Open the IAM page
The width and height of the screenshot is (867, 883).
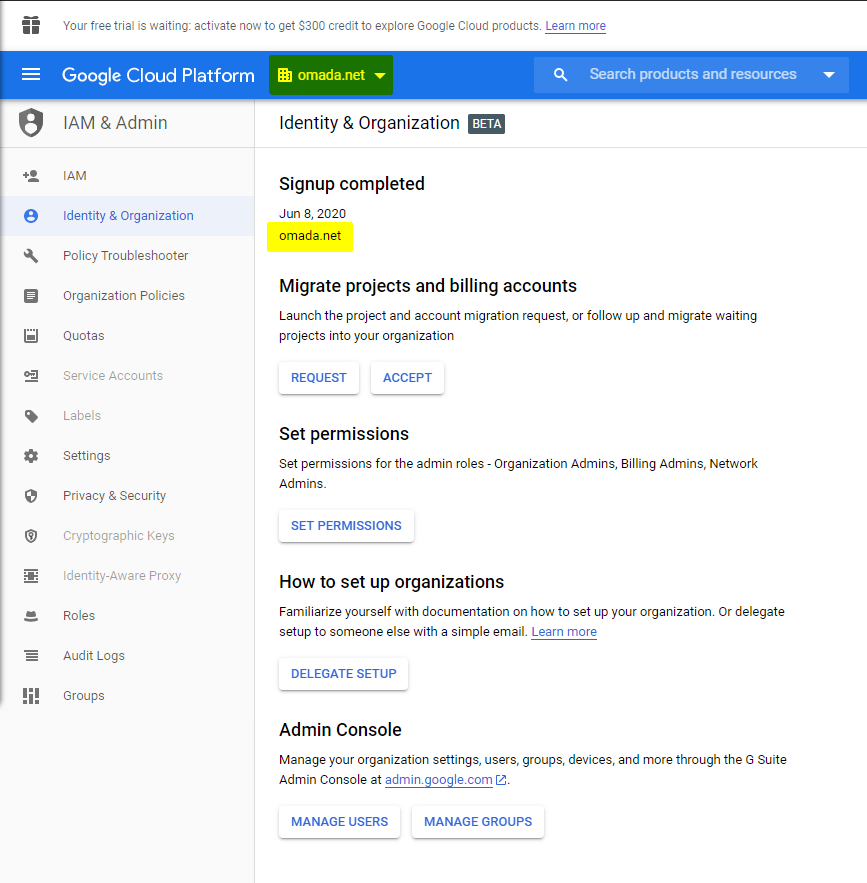(x=127, y=176)
